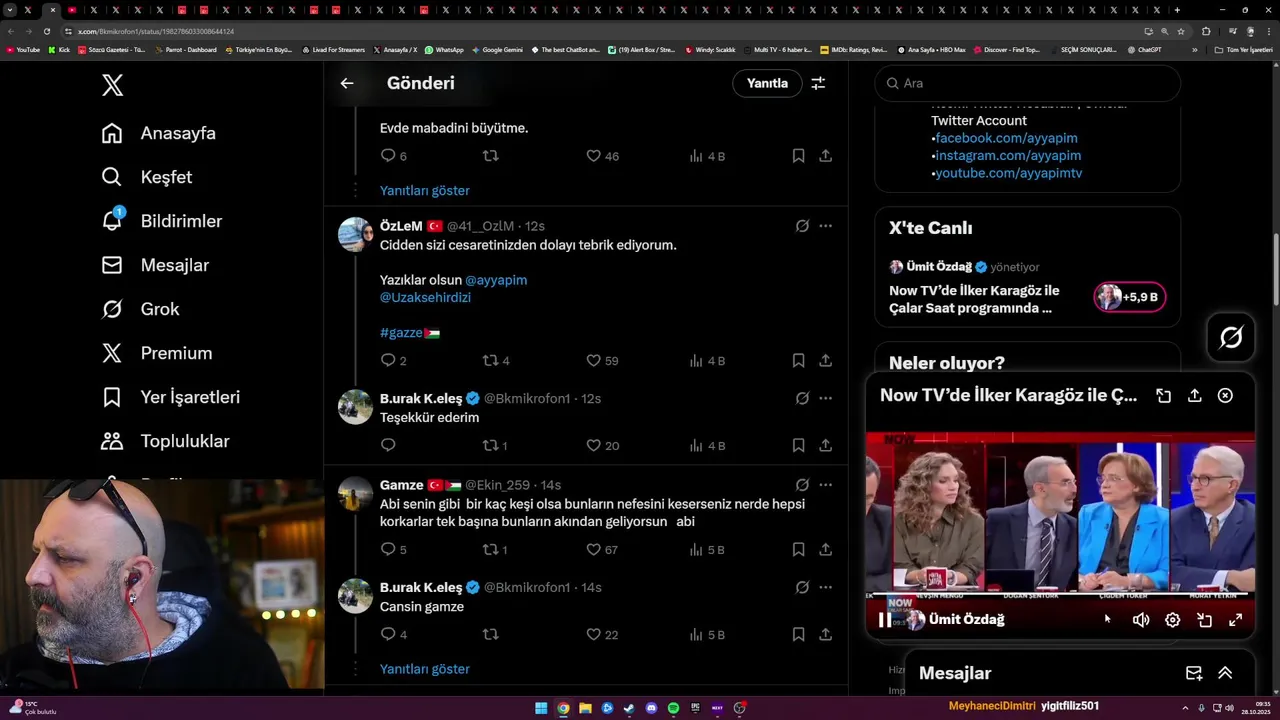Open YouTube bookmark in bookmarks bar
The image size is (1280, 720).
coord(23,49)
